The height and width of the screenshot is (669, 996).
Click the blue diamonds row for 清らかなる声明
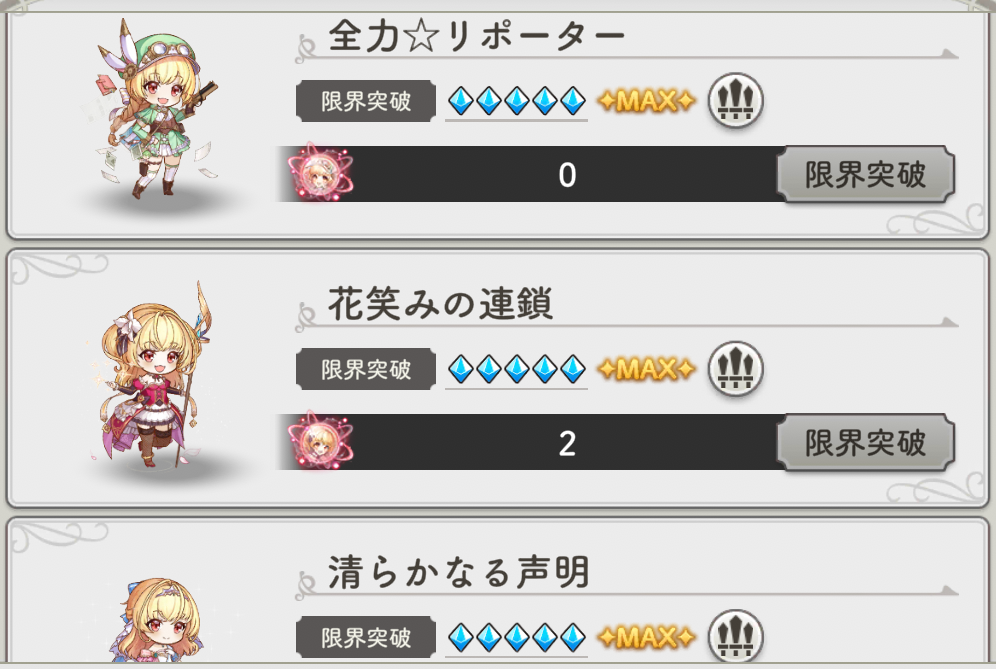click(x=516, y=637)
